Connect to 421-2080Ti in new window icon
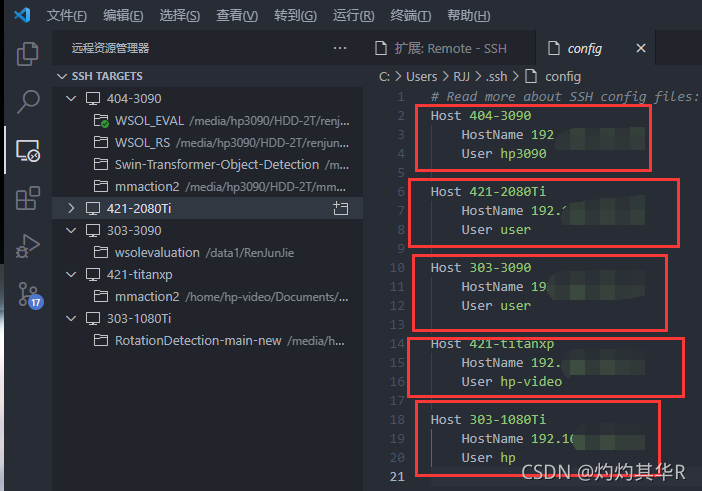This screenshot has height=491, width=702. 340,209
